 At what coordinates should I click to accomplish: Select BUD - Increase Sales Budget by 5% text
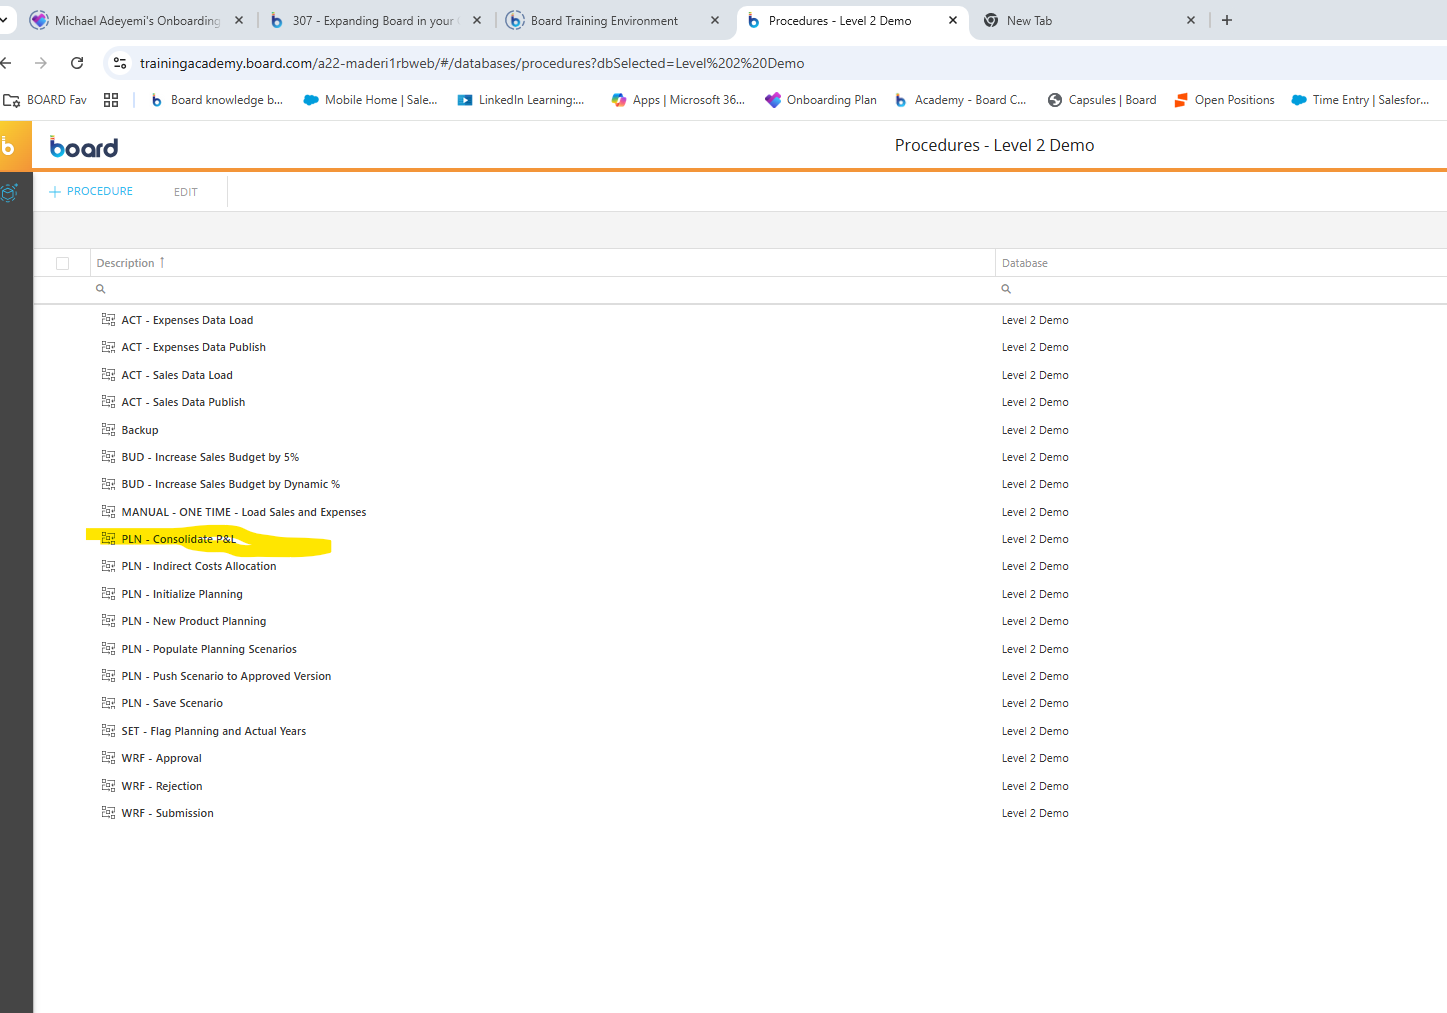(x=210, y=457)
